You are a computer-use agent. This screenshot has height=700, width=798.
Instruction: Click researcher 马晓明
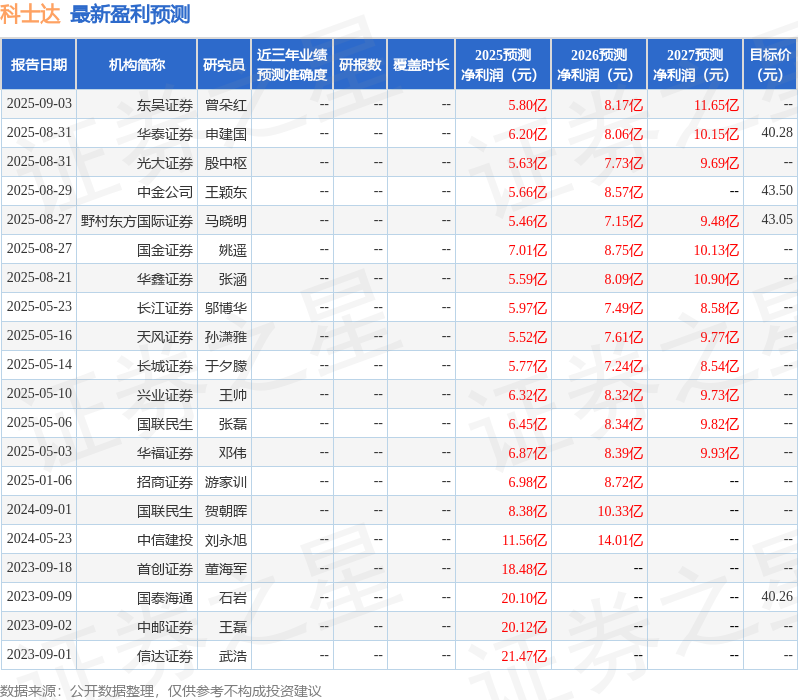tap(226, 221)
